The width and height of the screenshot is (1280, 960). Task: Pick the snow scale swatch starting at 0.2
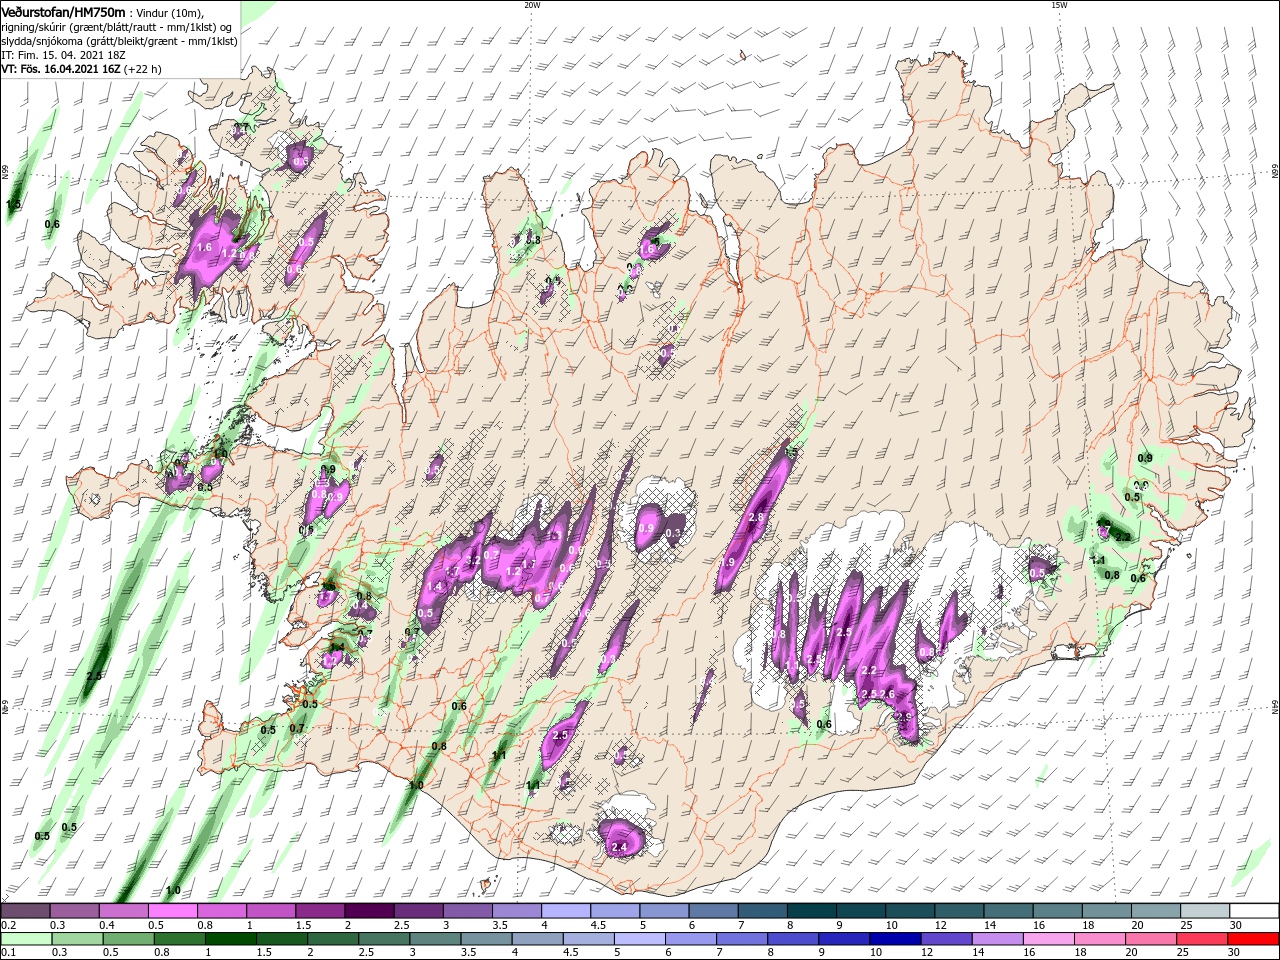tap(25, 911)
